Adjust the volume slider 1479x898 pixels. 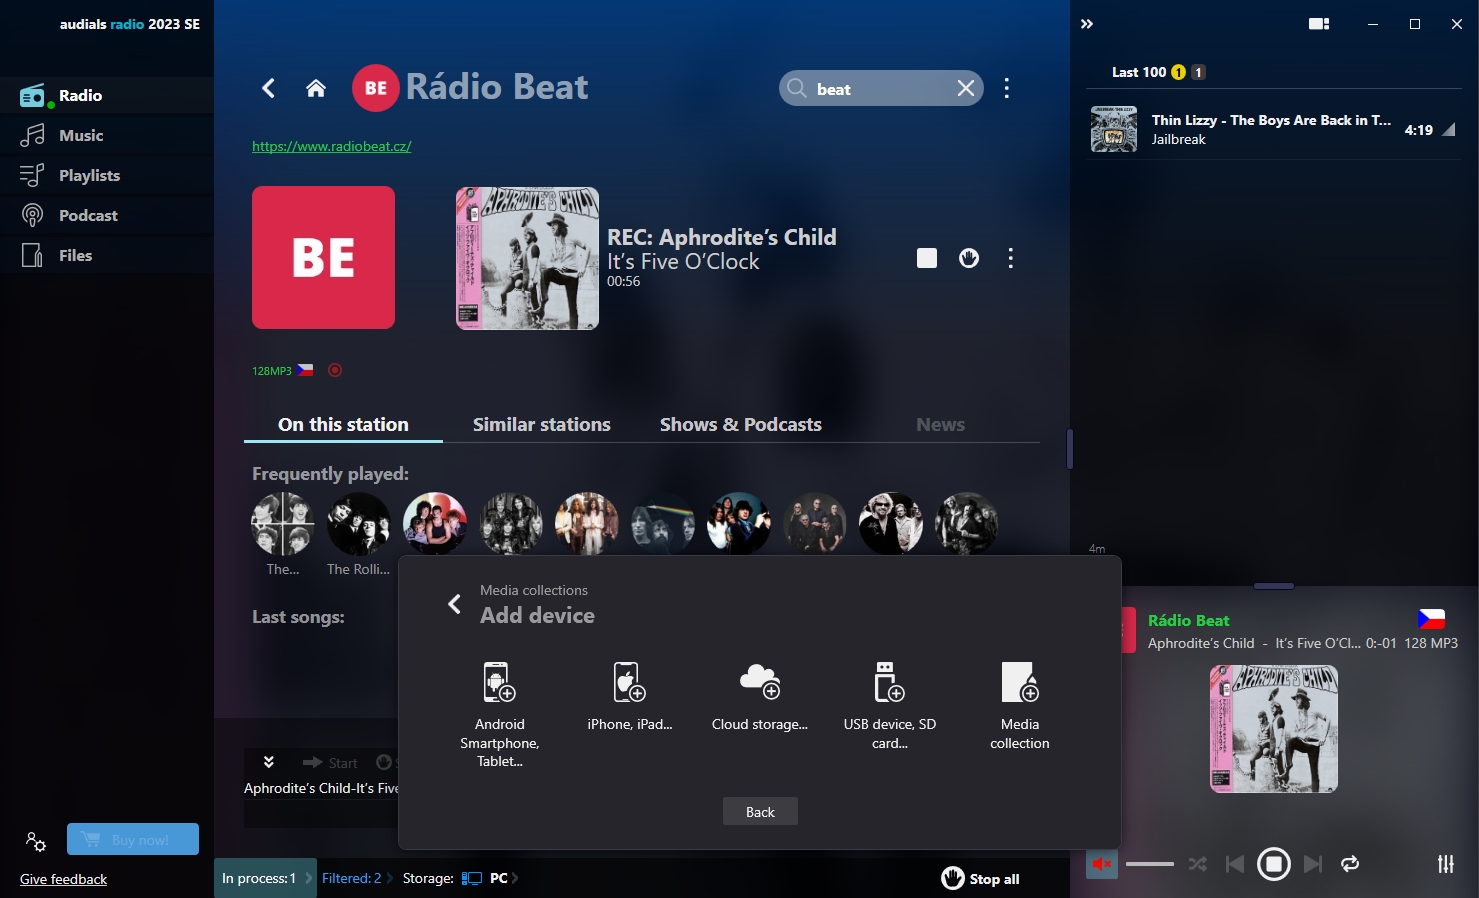tap(1150, 864)
